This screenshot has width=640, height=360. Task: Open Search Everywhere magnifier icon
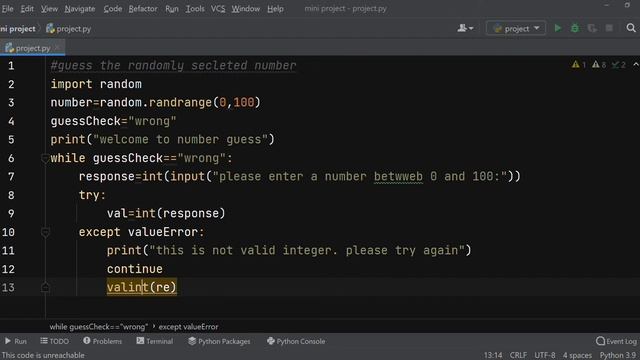[631, 28]
